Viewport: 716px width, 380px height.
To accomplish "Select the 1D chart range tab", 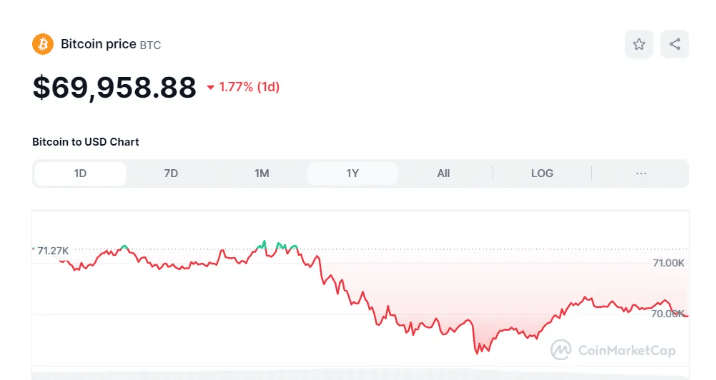I will (x=80, y=174).
